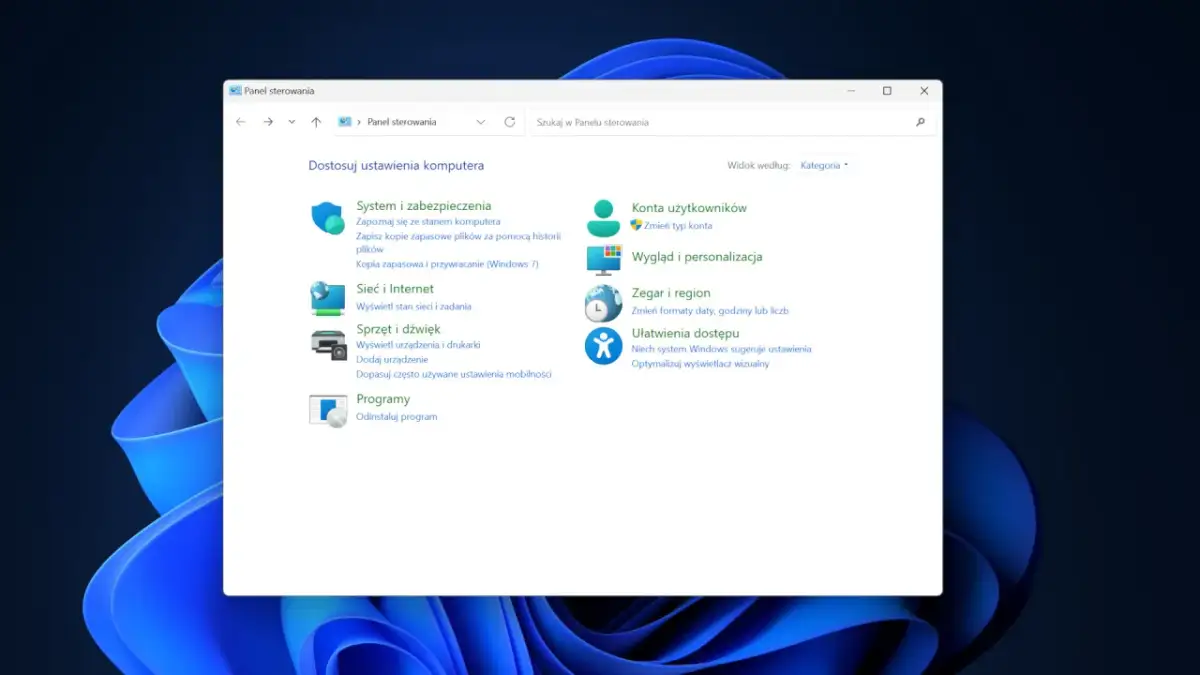
Task: Click the Konta użytkowników person icon
Action: tap(603, 217)
